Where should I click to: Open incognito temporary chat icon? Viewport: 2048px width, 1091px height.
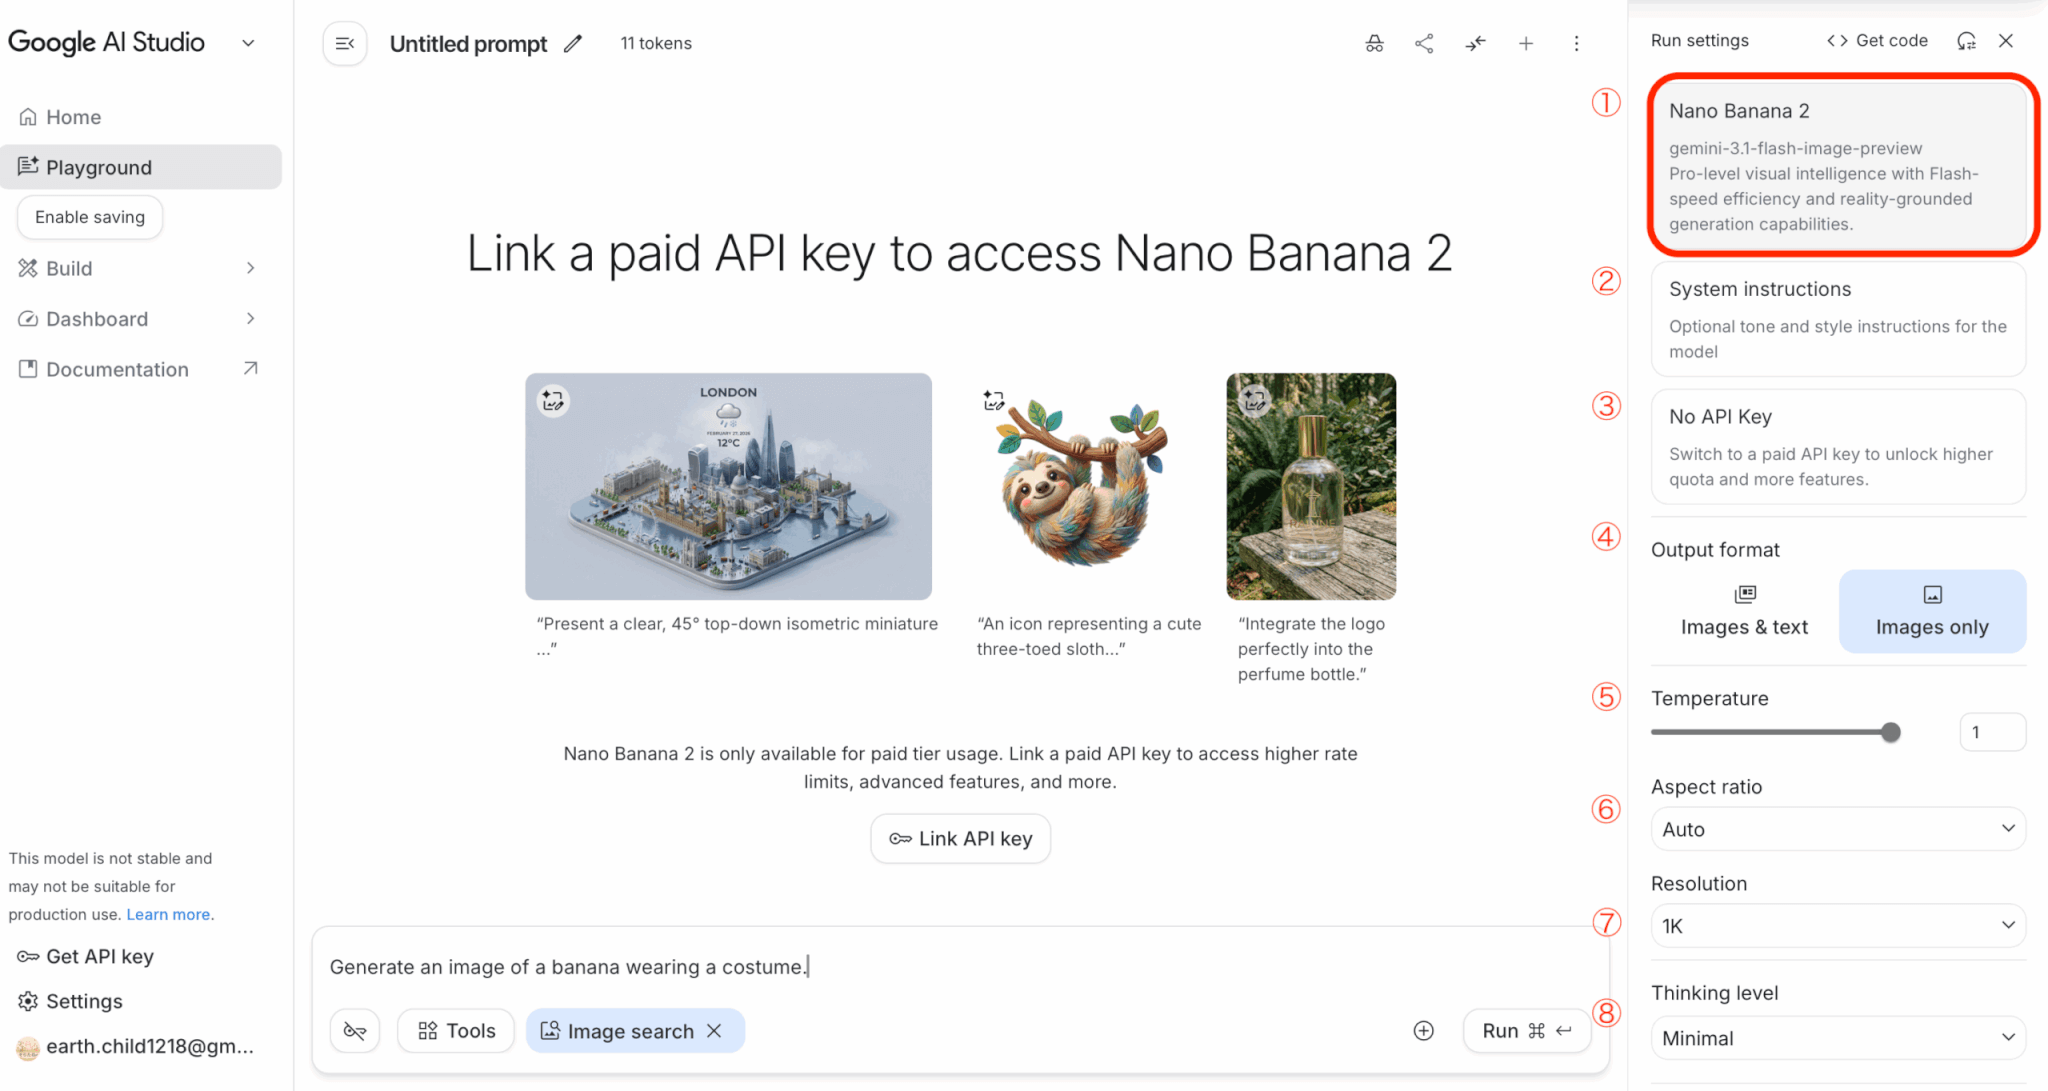tap(1375, 44)
